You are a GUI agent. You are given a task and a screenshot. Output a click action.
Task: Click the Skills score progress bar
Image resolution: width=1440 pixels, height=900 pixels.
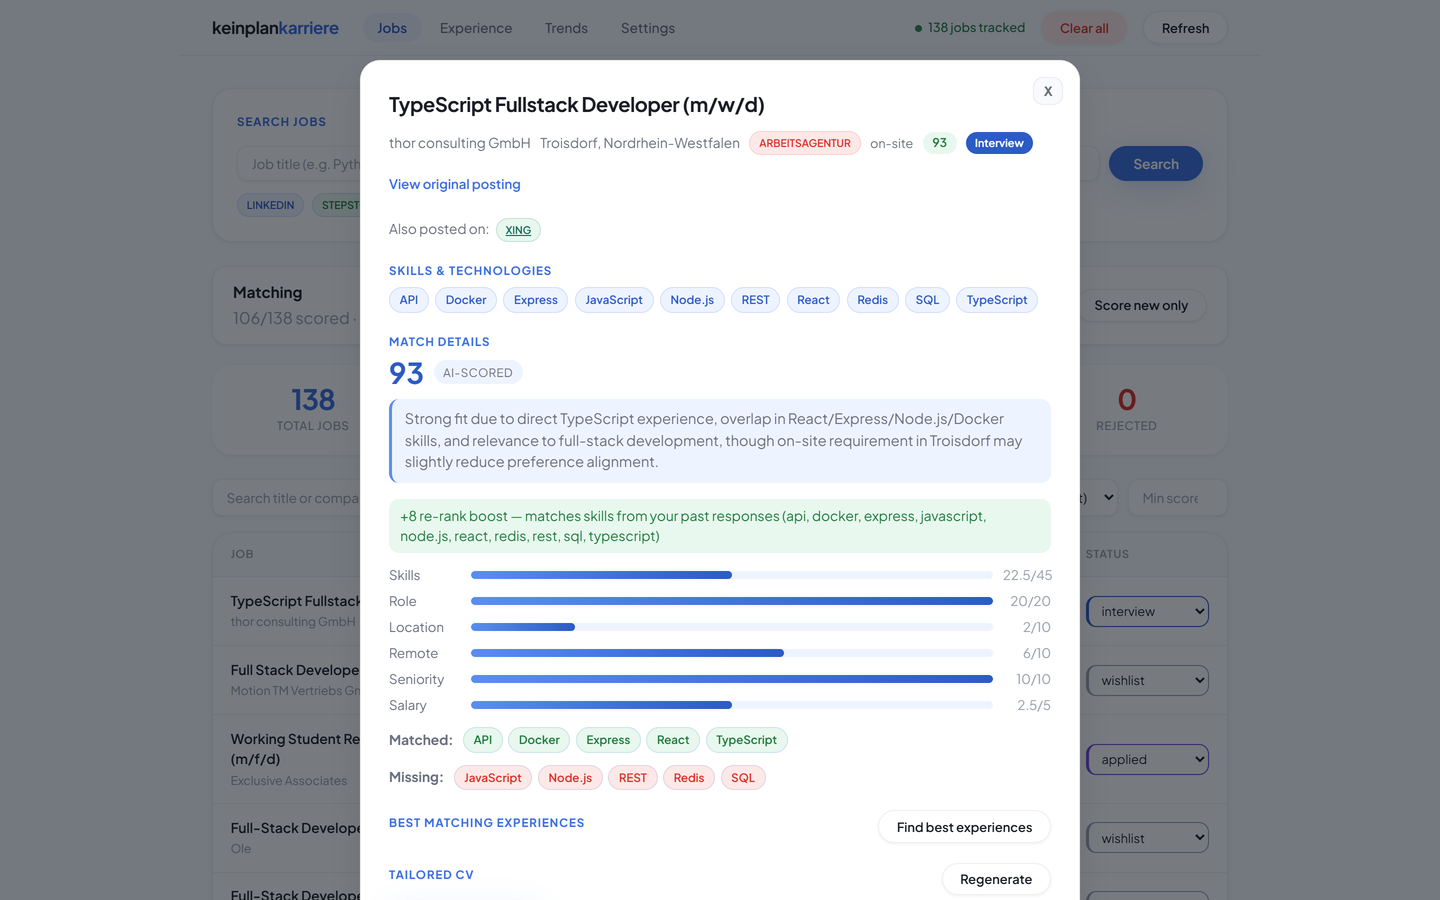(732, 575)
